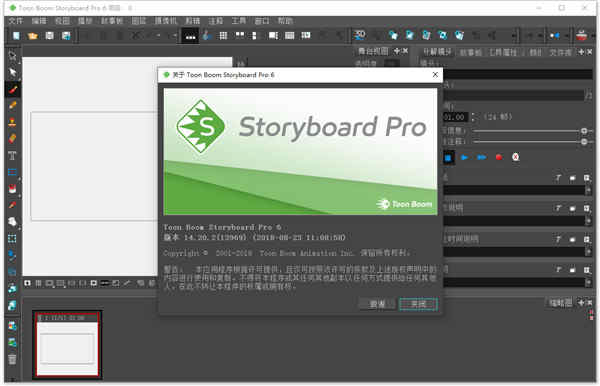Click the upper slider handle in panel view
The image size is (600, 386).
pyautogui.click(x=584, y=131)
